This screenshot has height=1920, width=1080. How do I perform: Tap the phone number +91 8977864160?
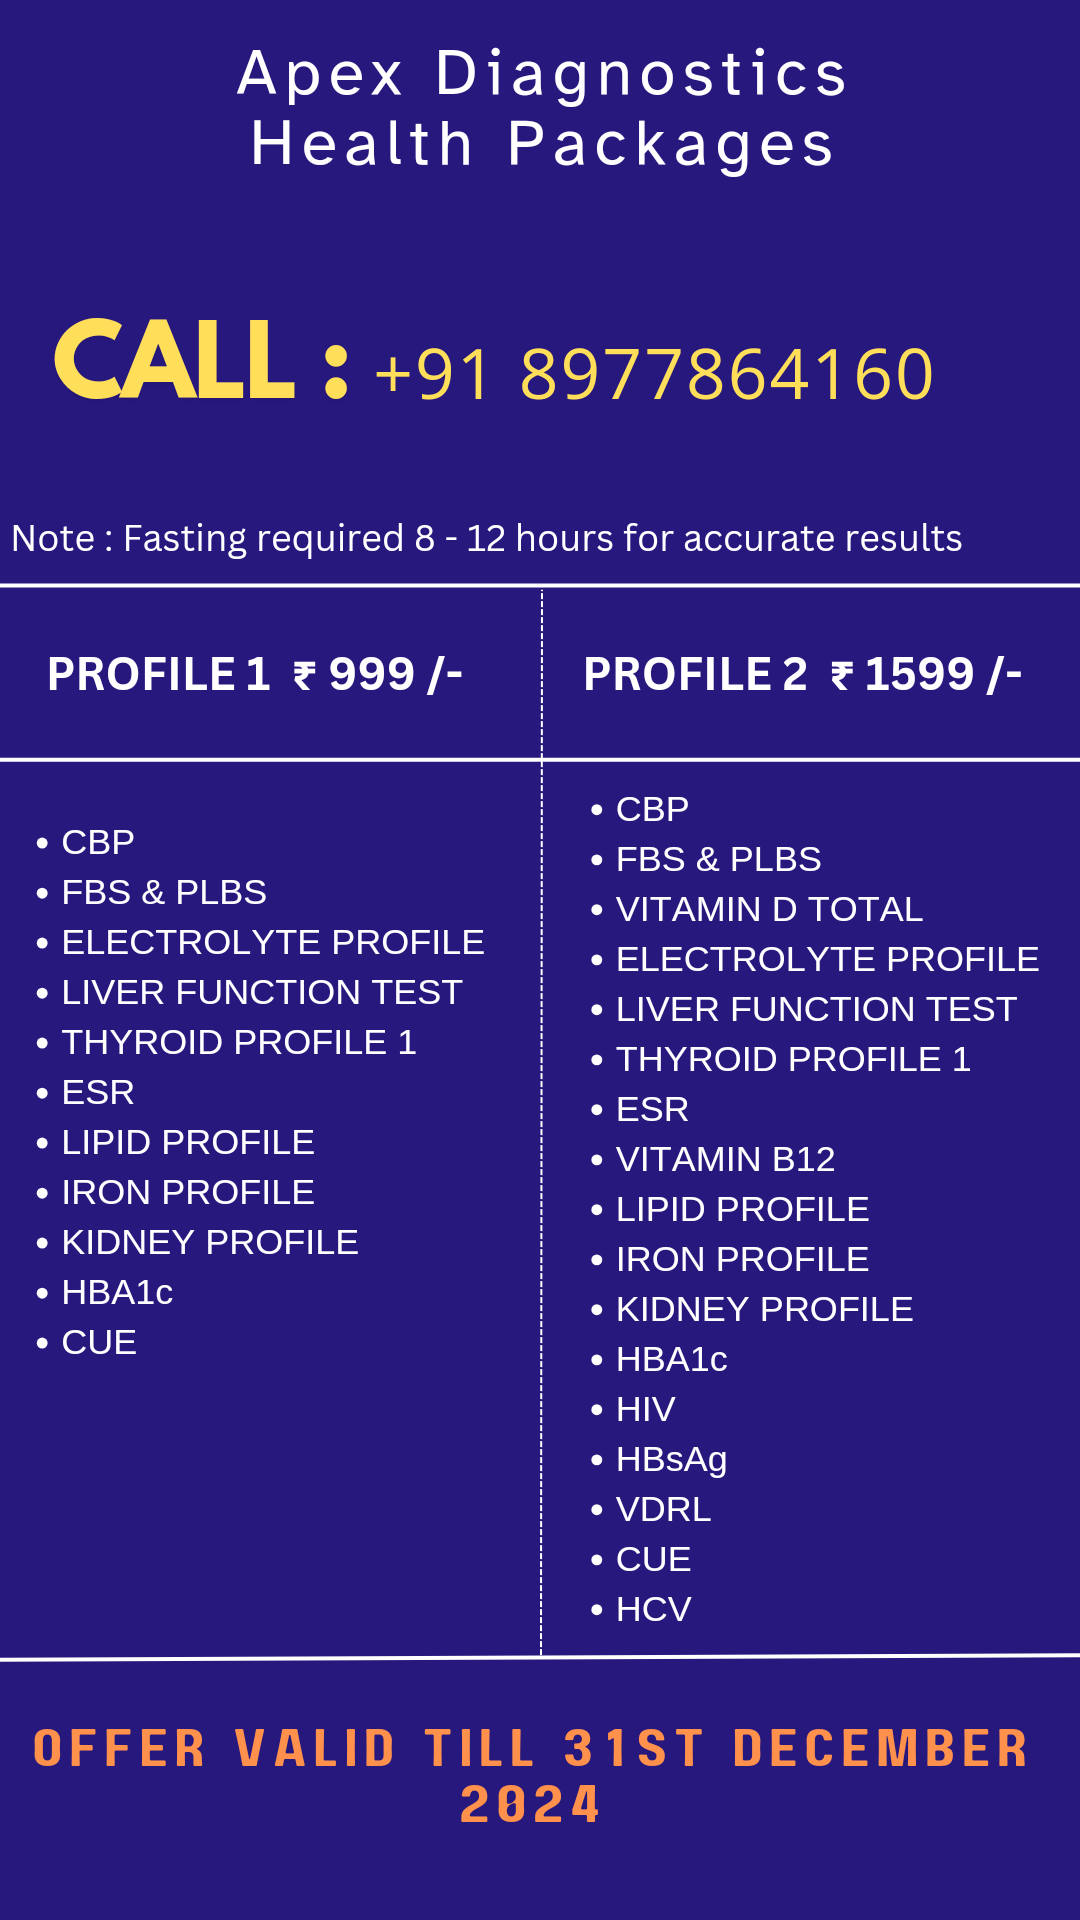[x=654, y=374]
